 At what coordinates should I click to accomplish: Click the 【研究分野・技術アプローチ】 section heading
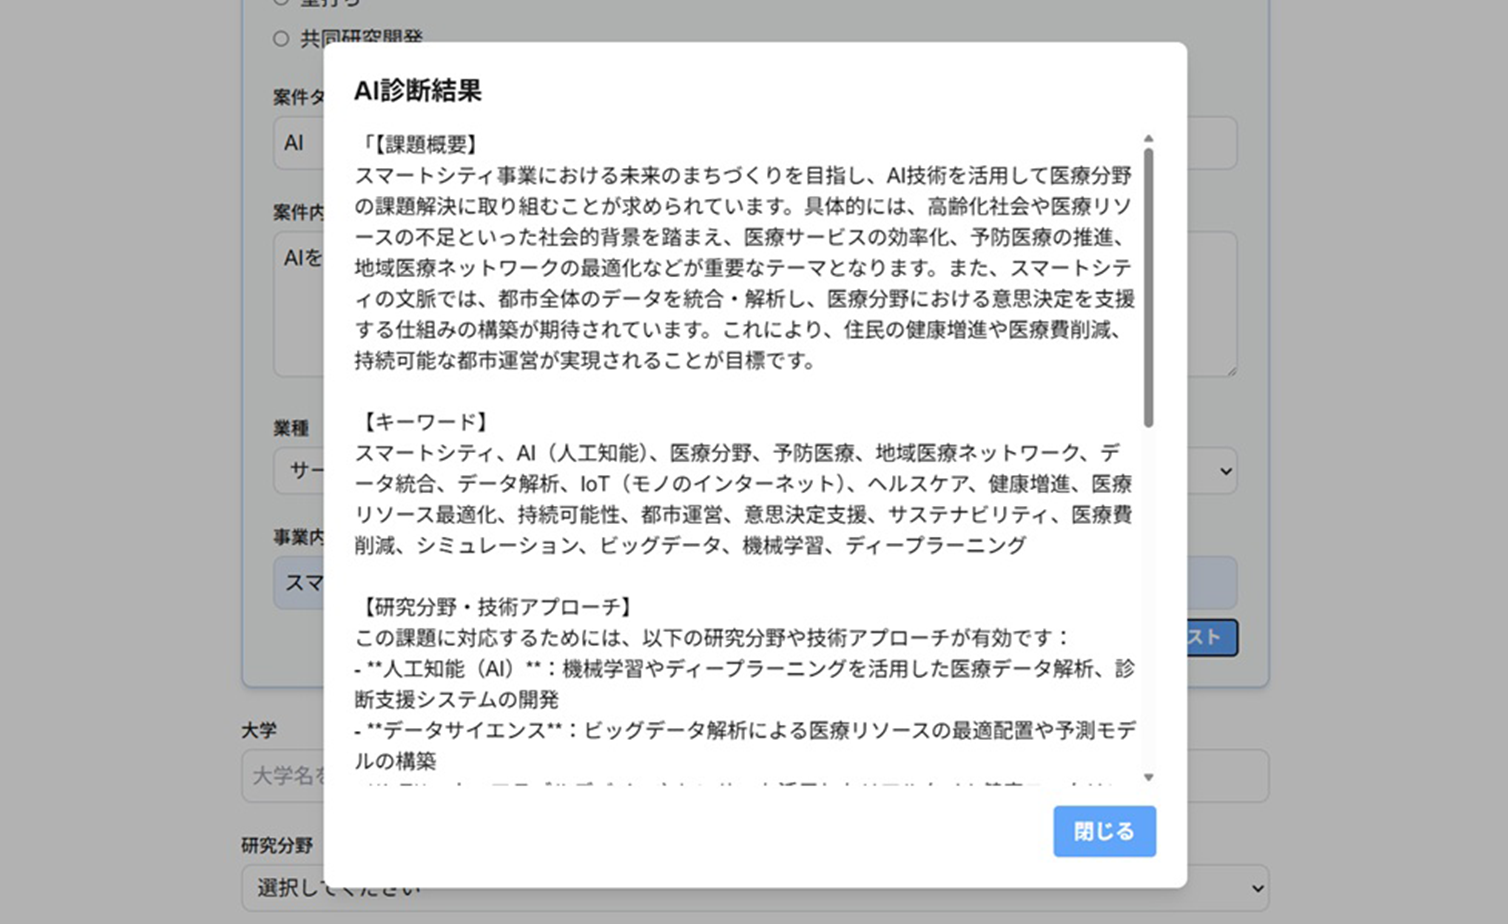497,607
